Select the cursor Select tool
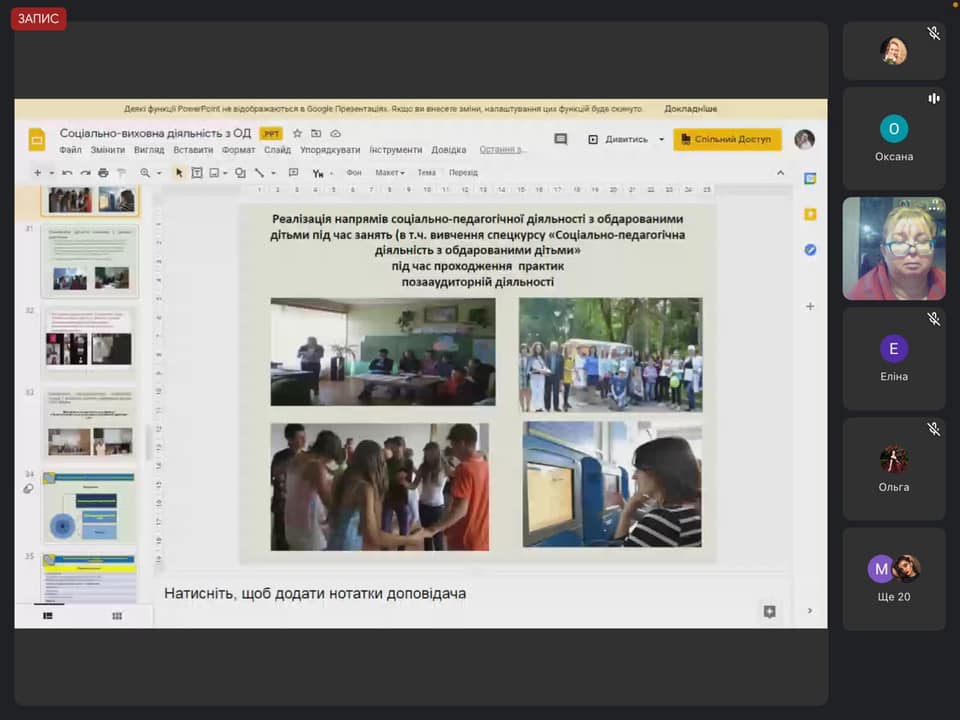The height and width of the screenshot is (720, 960). (179, 173)
